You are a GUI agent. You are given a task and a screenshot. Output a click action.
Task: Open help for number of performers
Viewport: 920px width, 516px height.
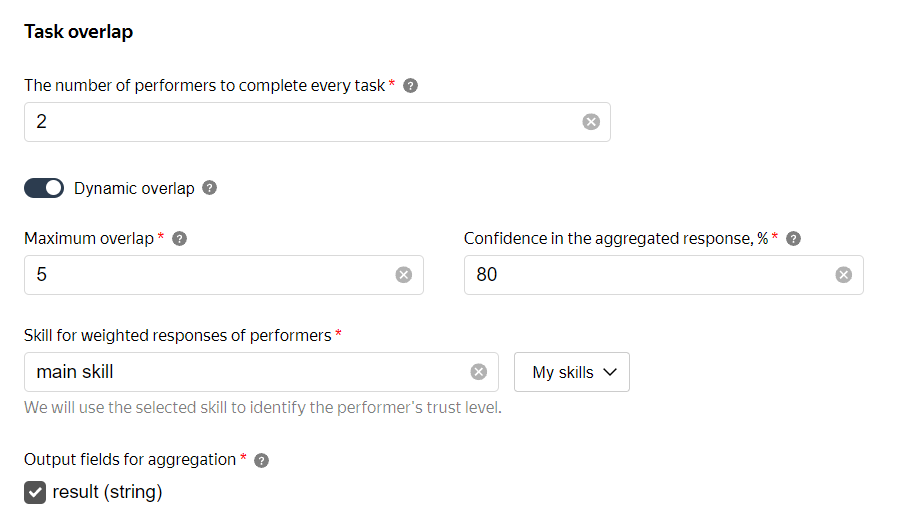pos(411,86)
